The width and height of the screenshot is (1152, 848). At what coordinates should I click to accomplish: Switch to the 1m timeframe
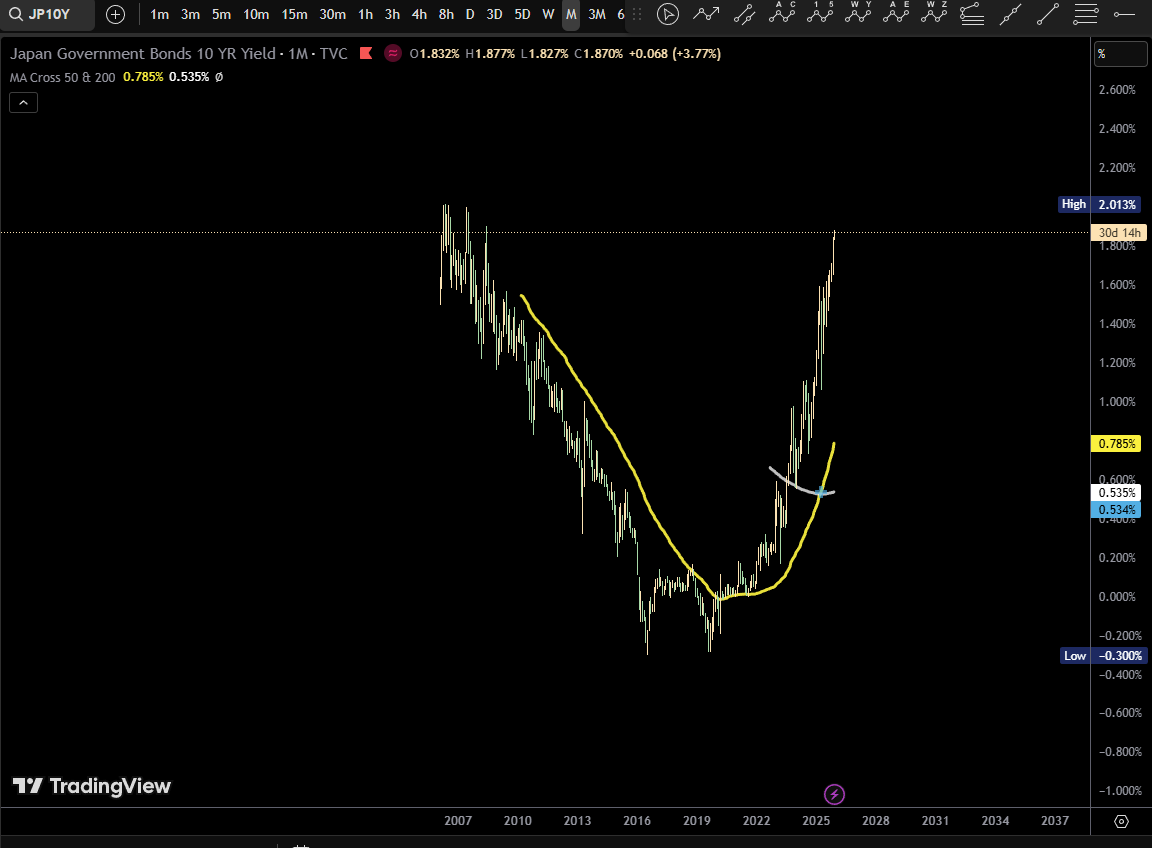(159, 14)
